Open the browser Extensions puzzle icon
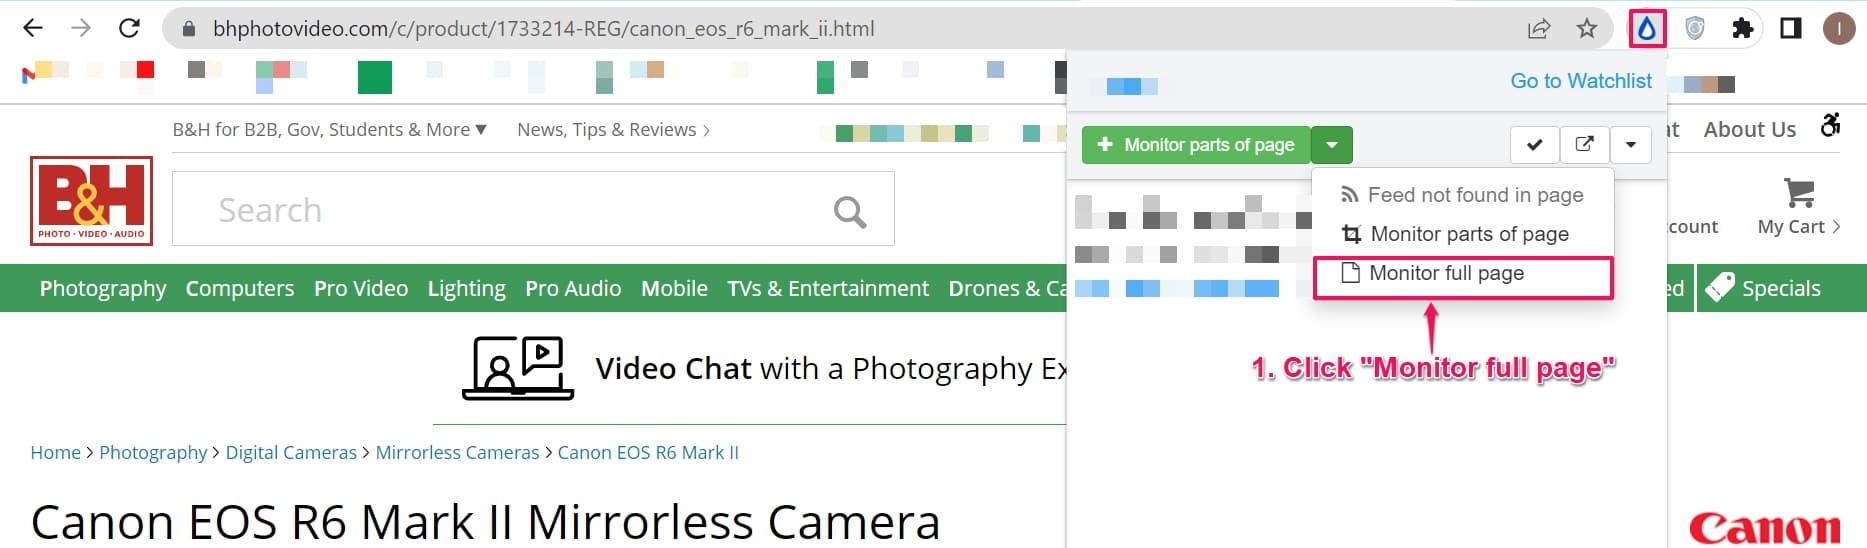 tap(1742, 29)
